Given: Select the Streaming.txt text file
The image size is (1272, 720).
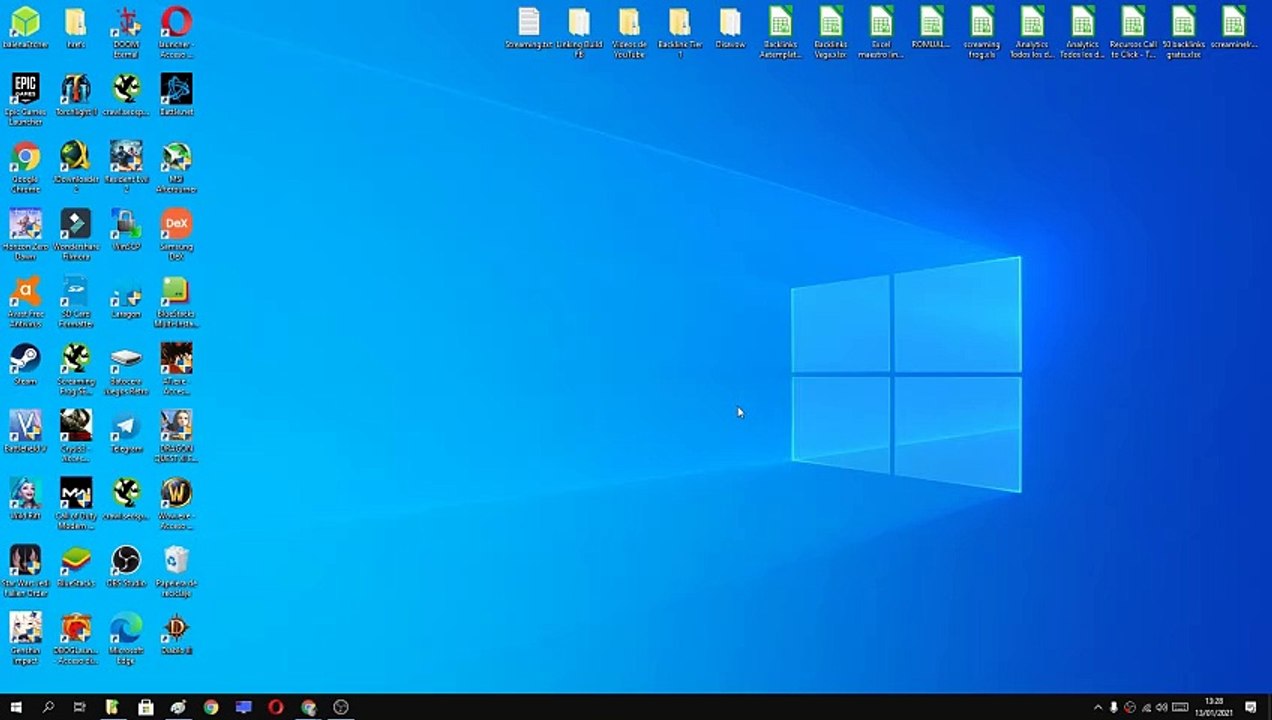Looking at the screenshot, I should coord(529,28).
